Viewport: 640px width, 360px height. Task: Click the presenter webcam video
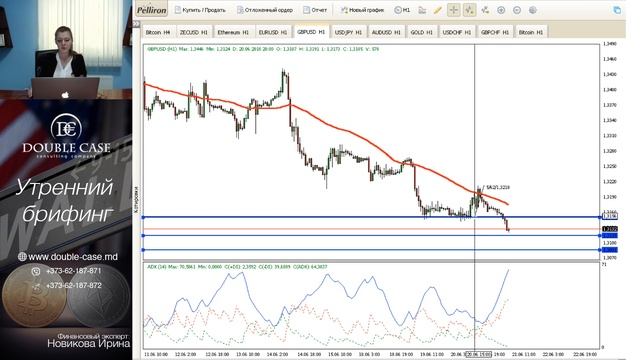66,49
